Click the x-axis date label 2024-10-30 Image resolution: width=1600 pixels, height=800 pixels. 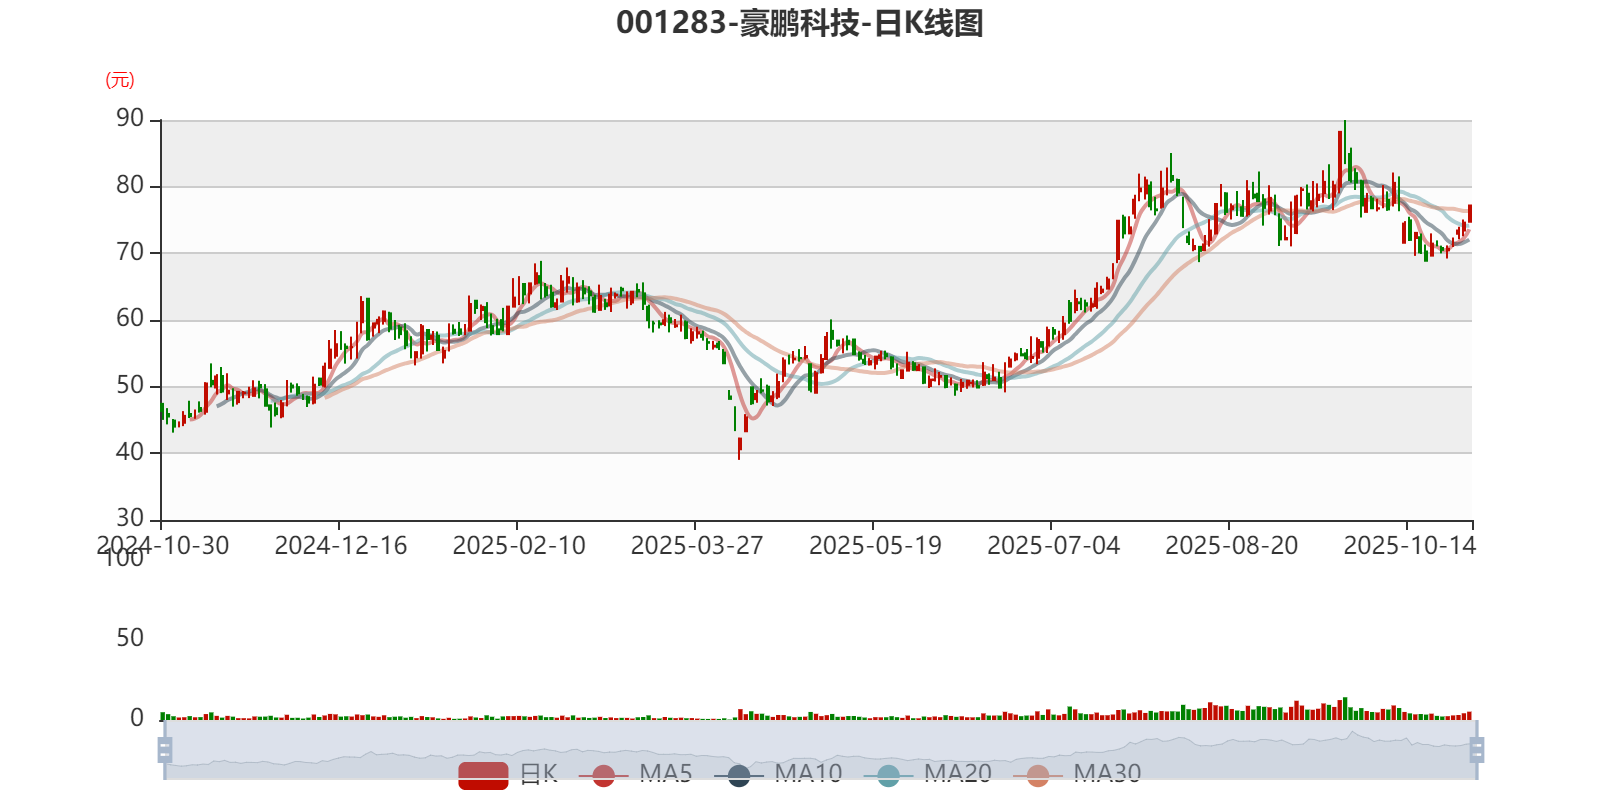[163, 545]
